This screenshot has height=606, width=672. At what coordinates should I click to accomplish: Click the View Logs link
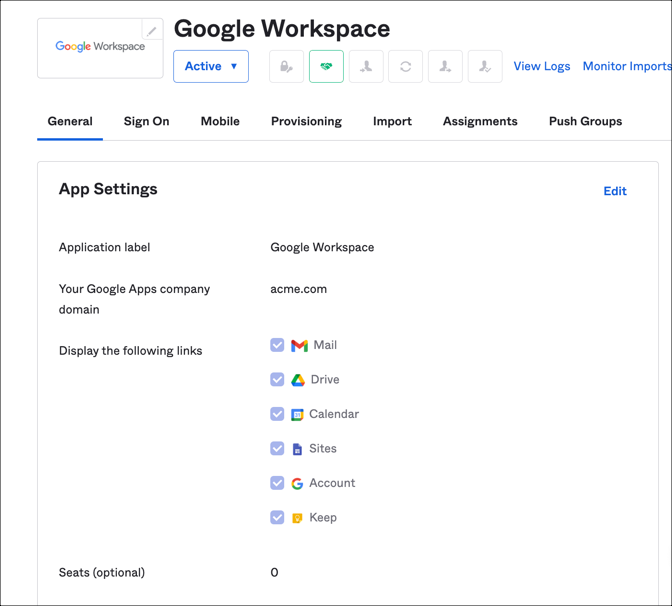541,66
